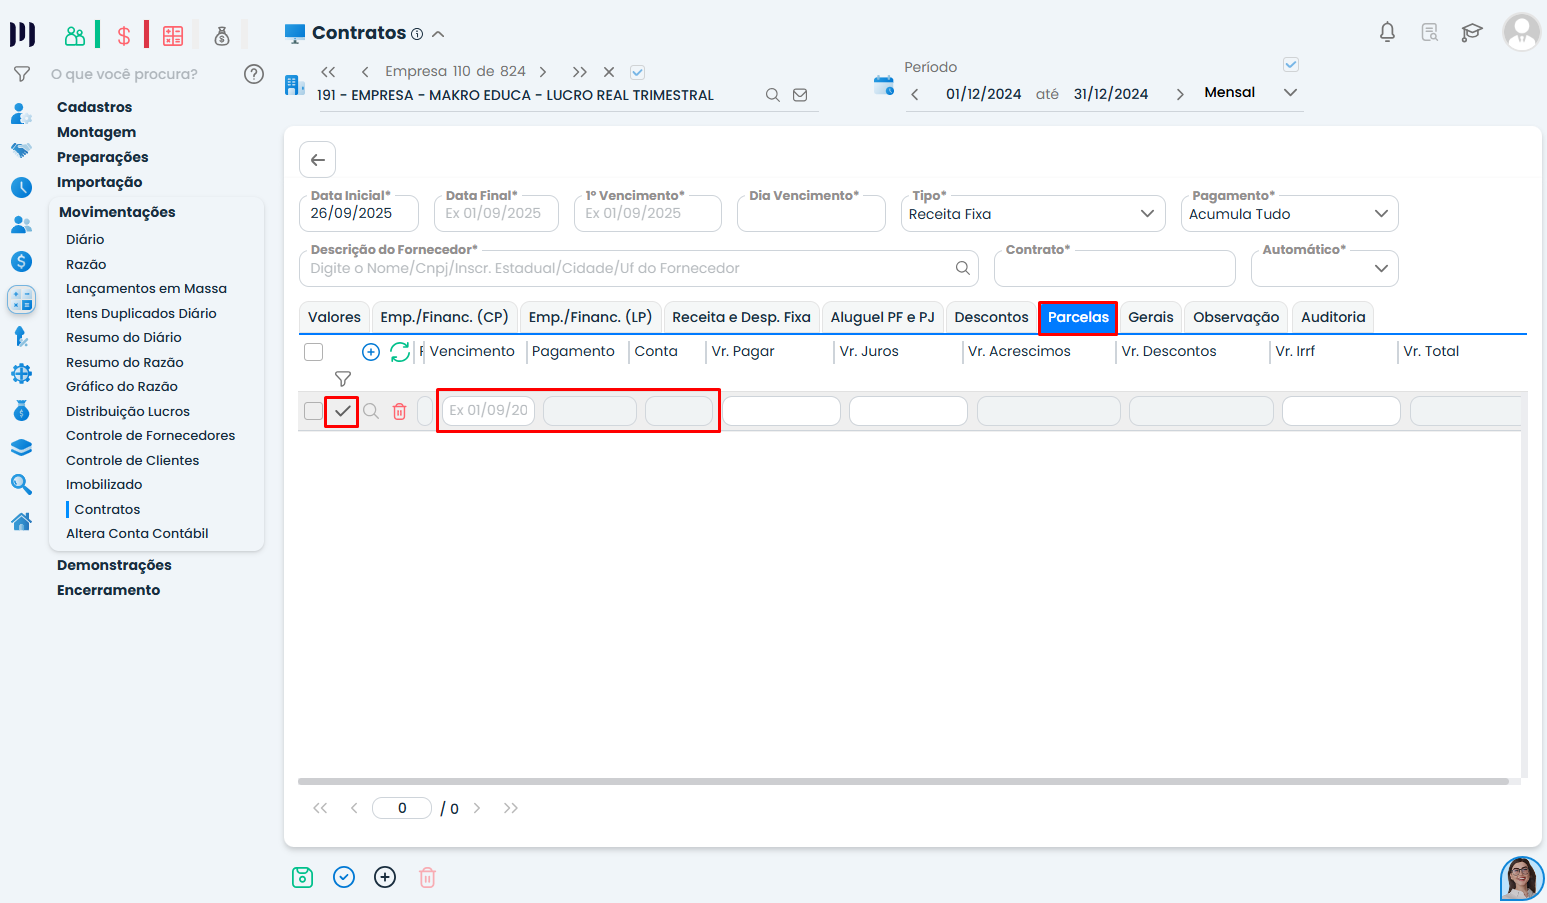The height and width of the screenshot is (903, 1547).
Task: Click the add row plus icon in grid
Action: [x=371, y=352]
